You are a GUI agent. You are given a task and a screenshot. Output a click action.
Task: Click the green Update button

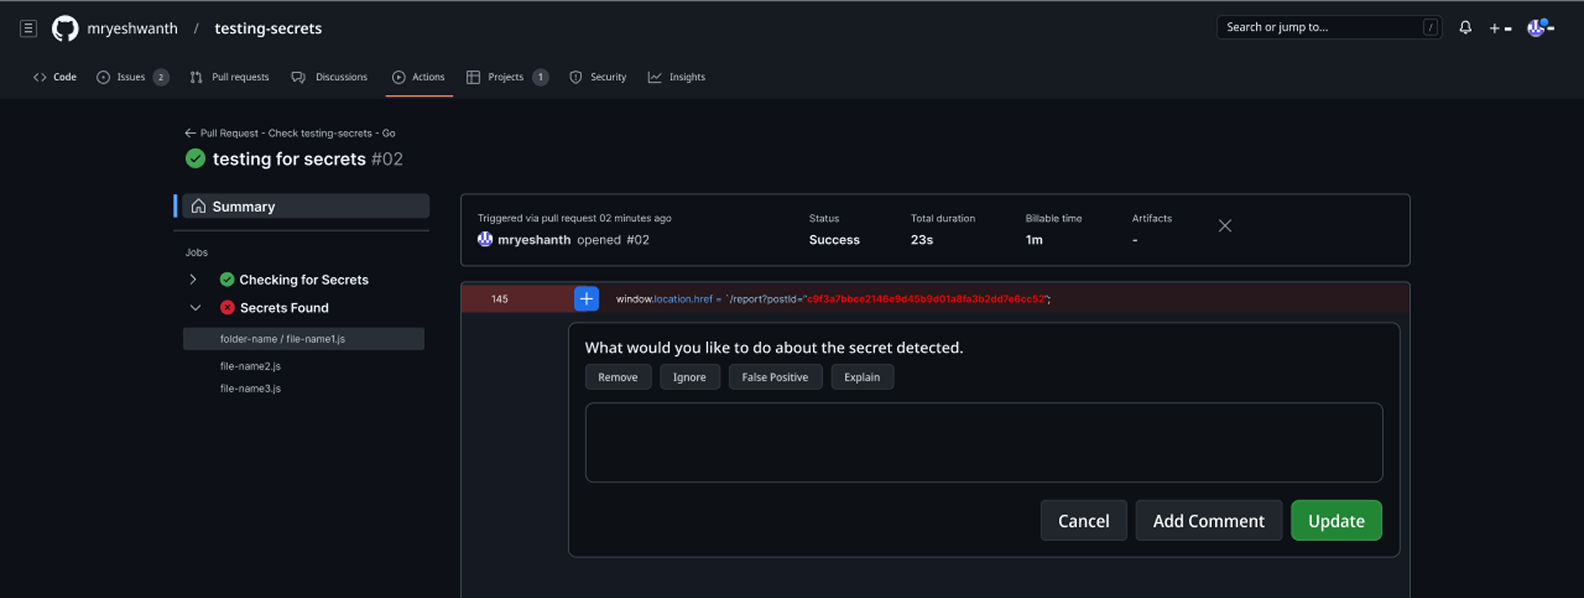[1336, 521]
